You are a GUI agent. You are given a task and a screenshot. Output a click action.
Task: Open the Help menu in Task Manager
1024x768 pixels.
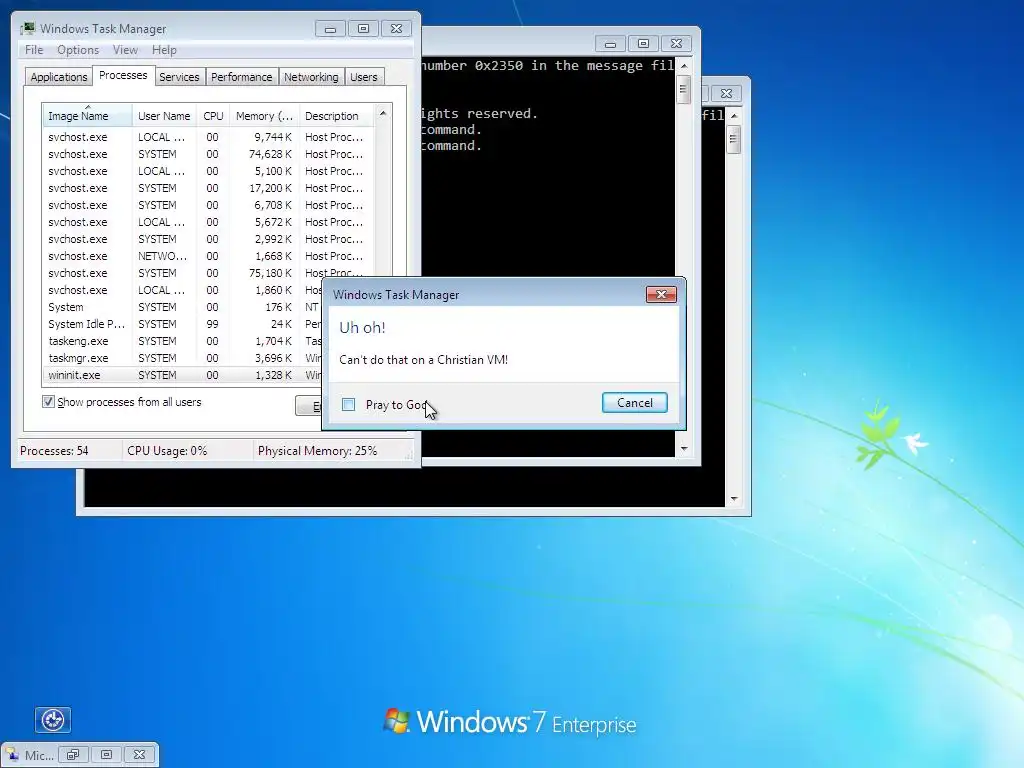point(164,50)
